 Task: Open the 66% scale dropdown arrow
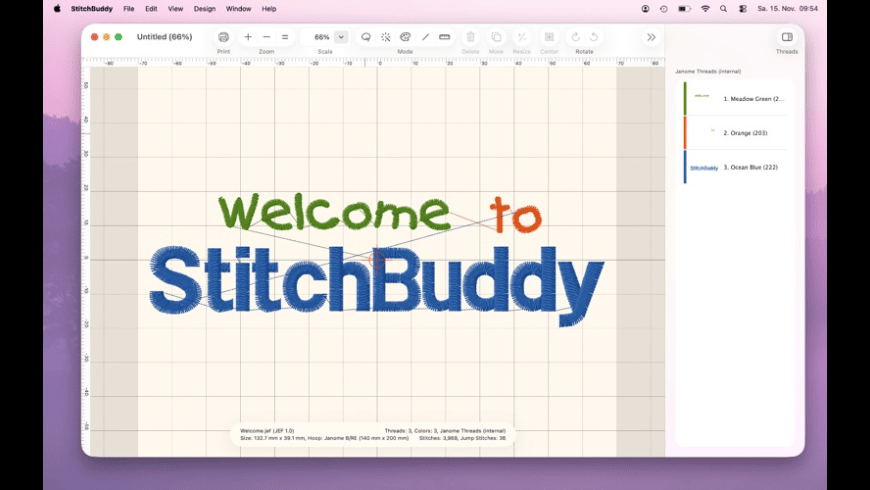click(x=341, y=37)
